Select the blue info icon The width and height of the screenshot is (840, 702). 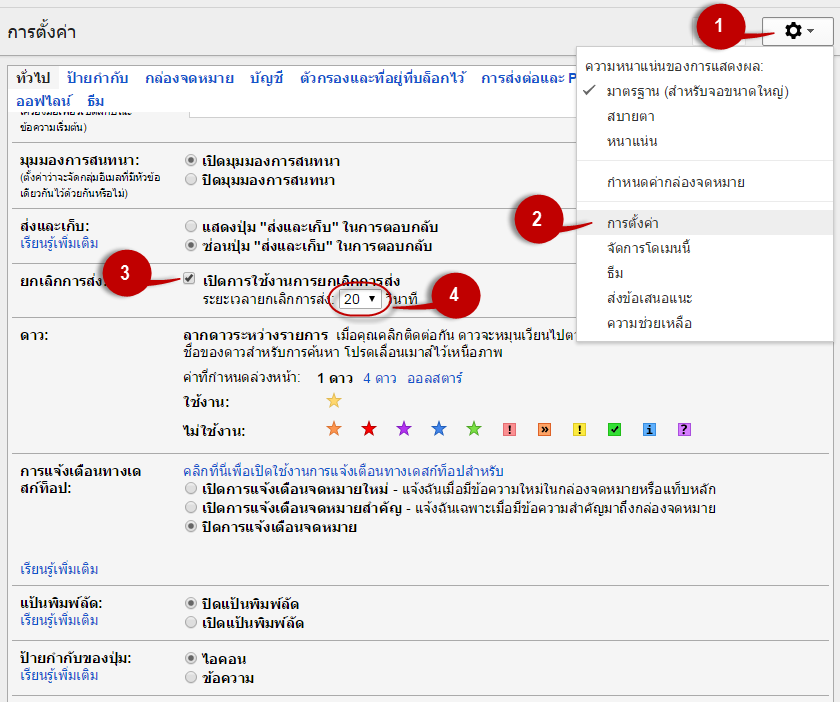pyautogui.click(x=649, y=430)
